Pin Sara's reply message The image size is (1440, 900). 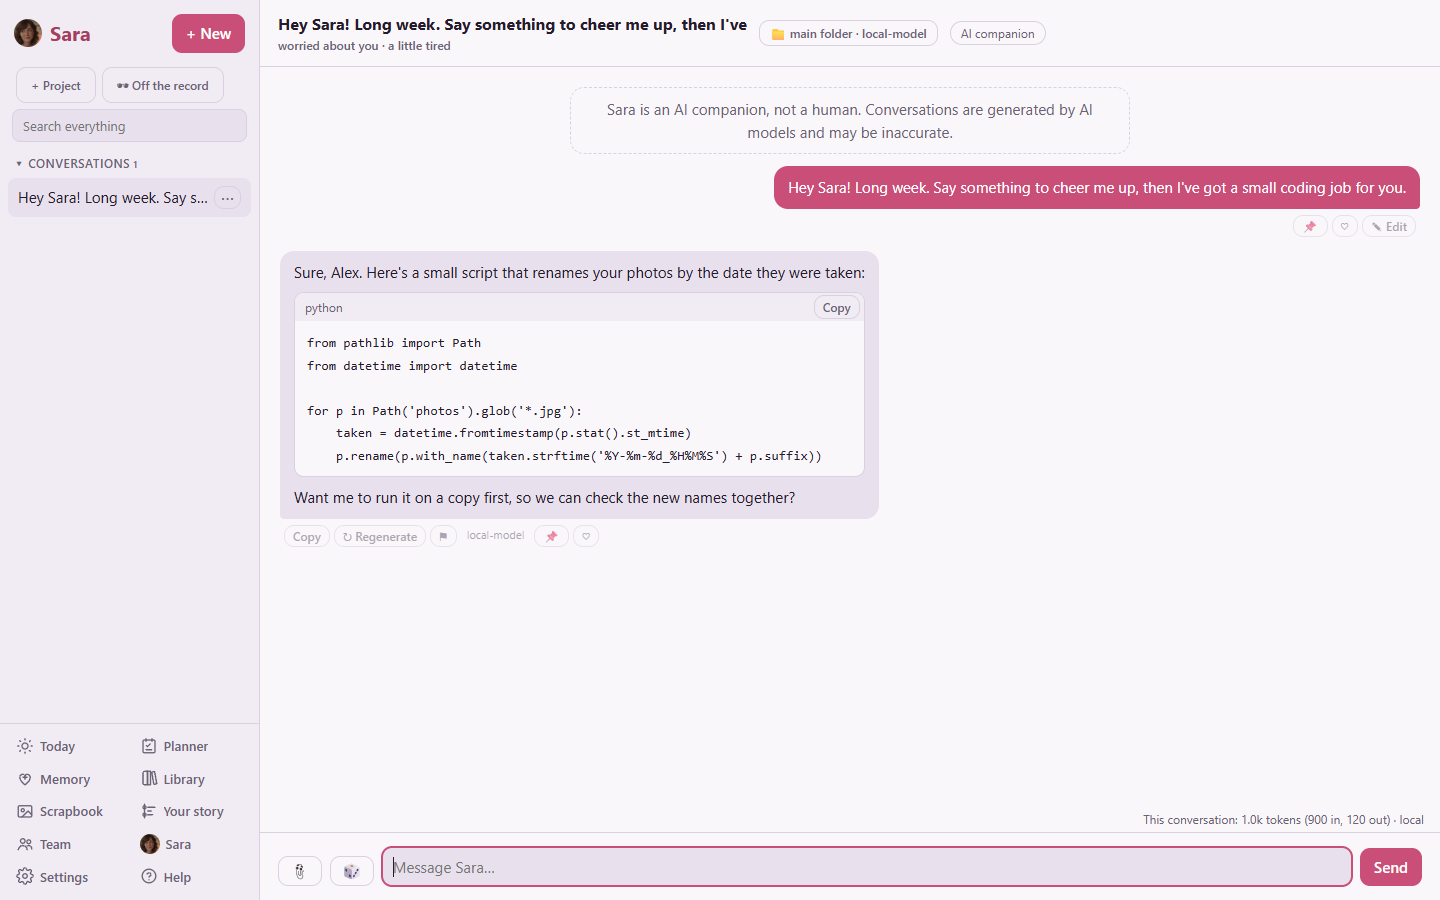tap(551, 536)
